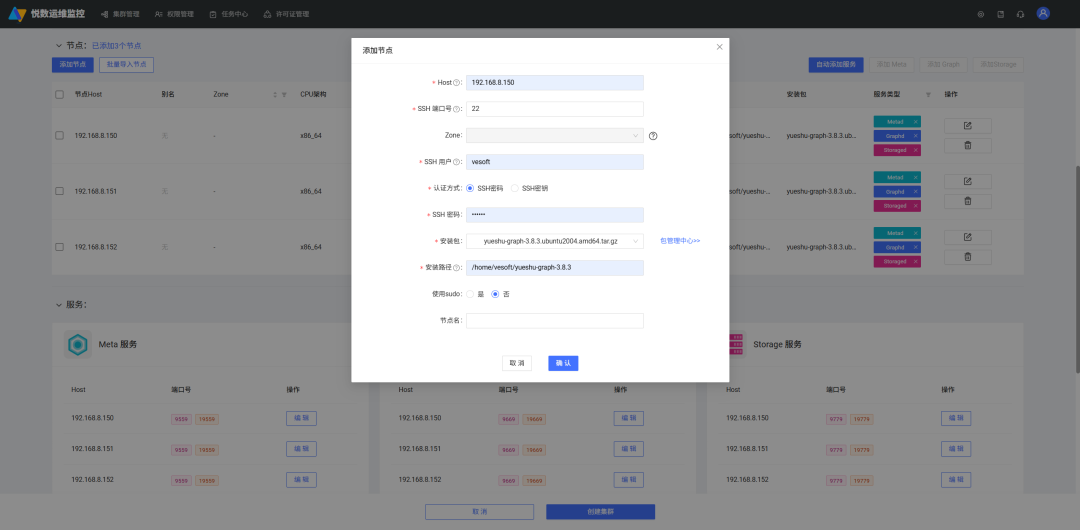Image resolution: width=1080 pixels, height=530 pixels.
Task: Click edit icon for node 192.168.8.150
Action: tap(968, 125)
